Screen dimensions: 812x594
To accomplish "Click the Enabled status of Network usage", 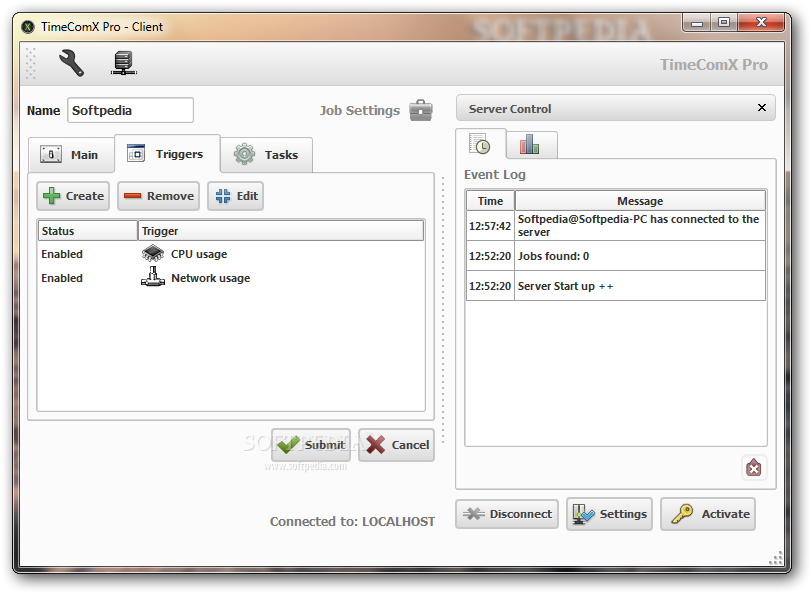I will [62, 278].
